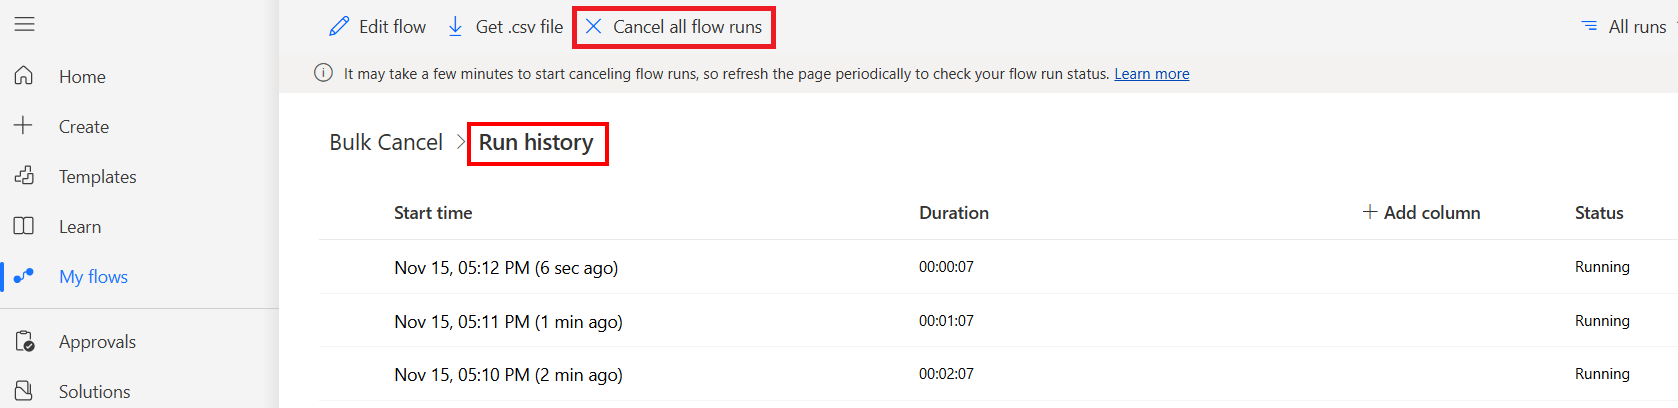
Task: Sort by Start time column header
Action: click(433, 212)
